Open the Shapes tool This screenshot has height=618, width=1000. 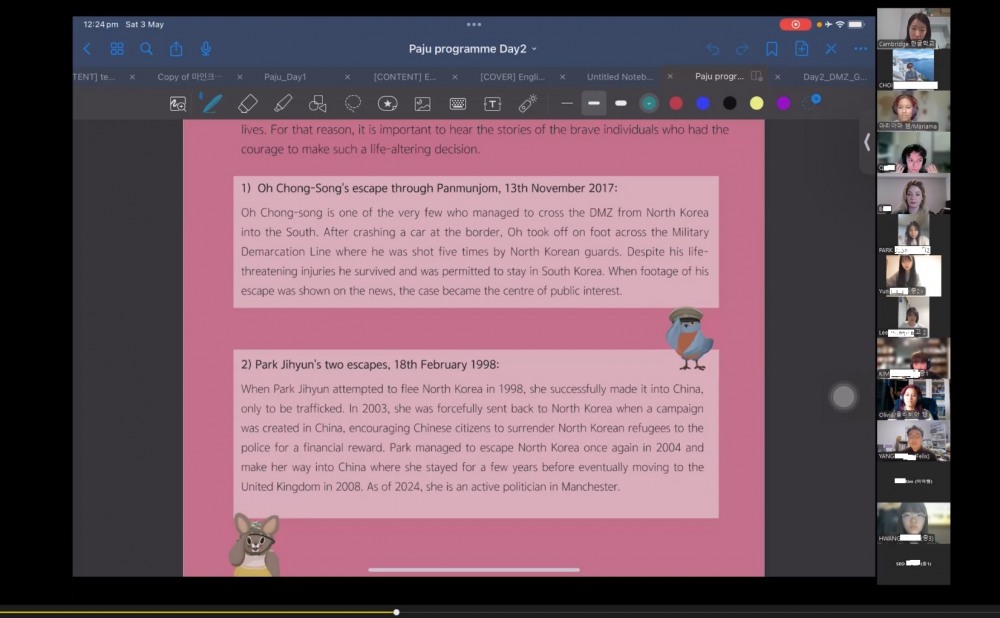pos(318,103)
